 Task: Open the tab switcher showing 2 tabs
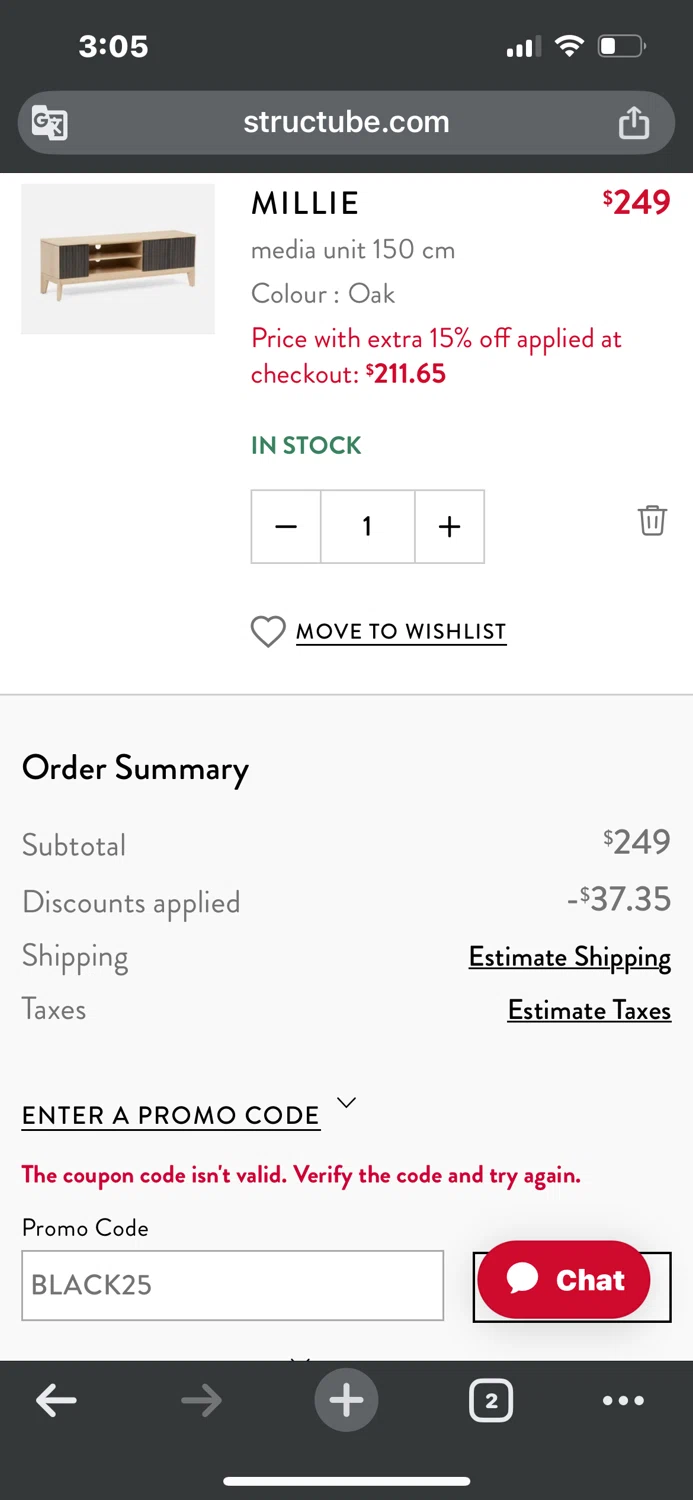point(490,1401)
